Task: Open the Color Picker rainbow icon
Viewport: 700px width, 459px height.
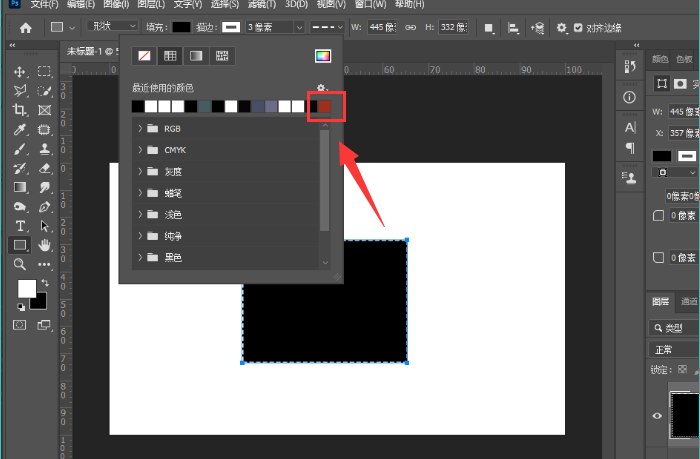Action: [323, 56]
